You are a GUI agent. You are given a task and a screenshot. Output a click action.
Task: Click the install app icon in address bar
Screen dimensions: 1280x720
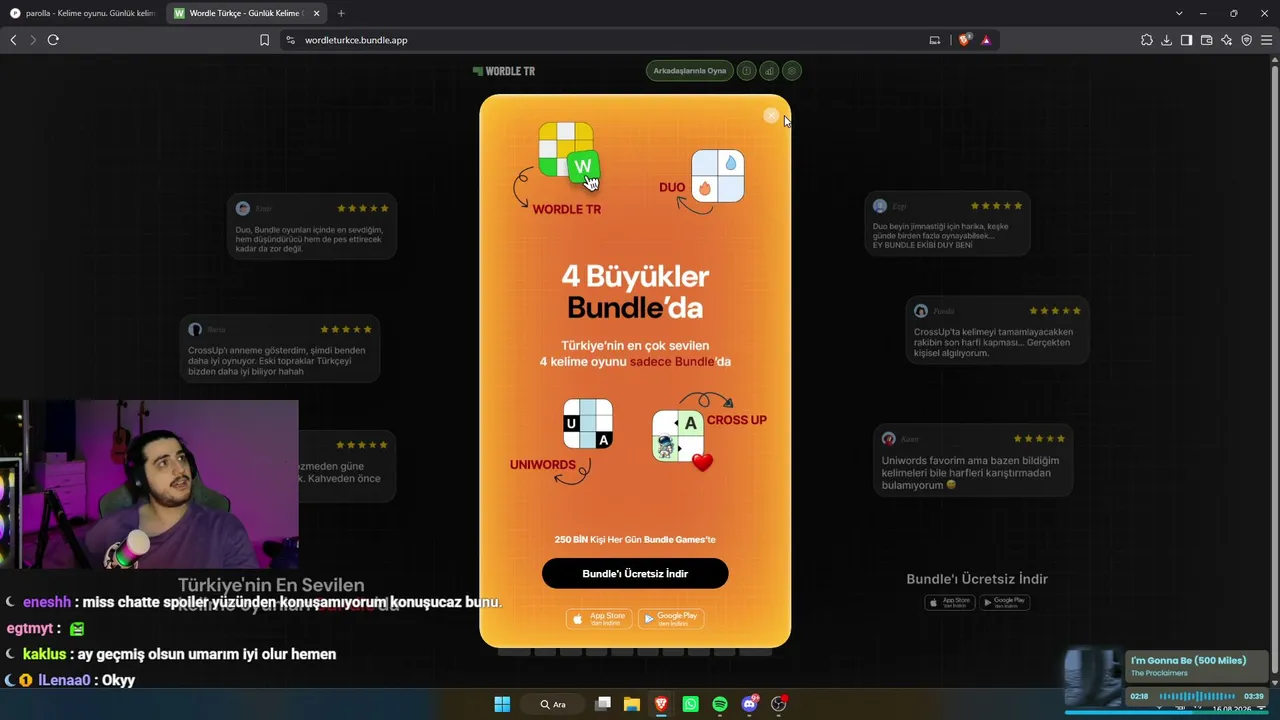coord(935,40)
